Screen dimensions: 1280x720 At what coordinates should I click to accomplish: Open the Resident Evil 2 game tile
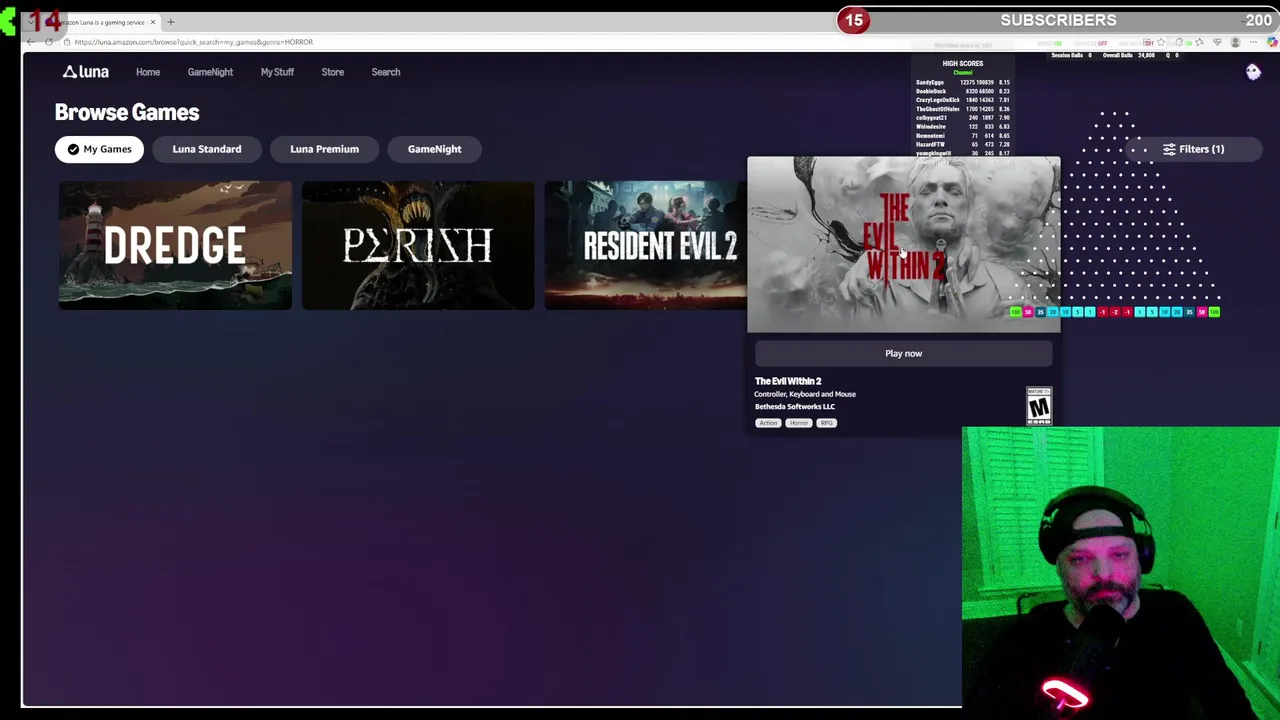pyautogui.click(x=645, y=245)
